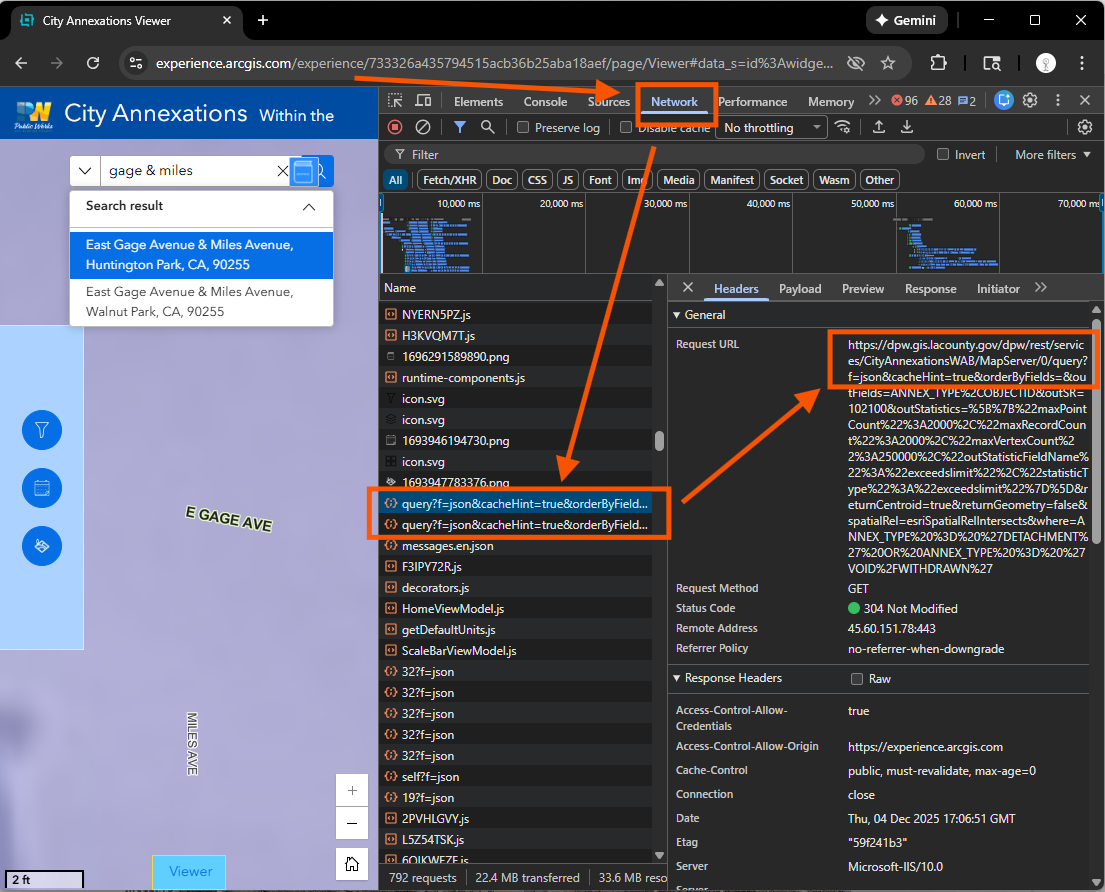Open Network settings gear icon
Image resolution: width=1105 pixels, height=892 pixels.
pyautogui.click(x=1085, y=127)
